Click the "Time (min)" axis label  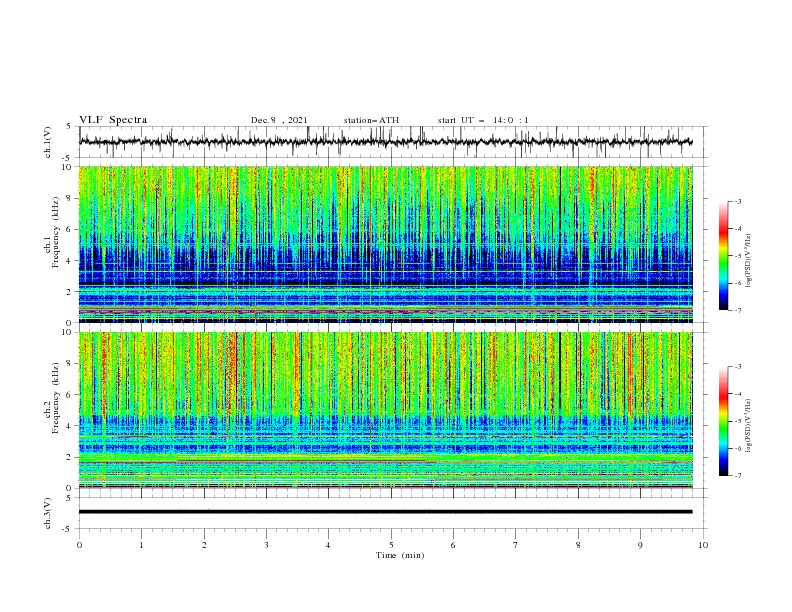[400, 555]
